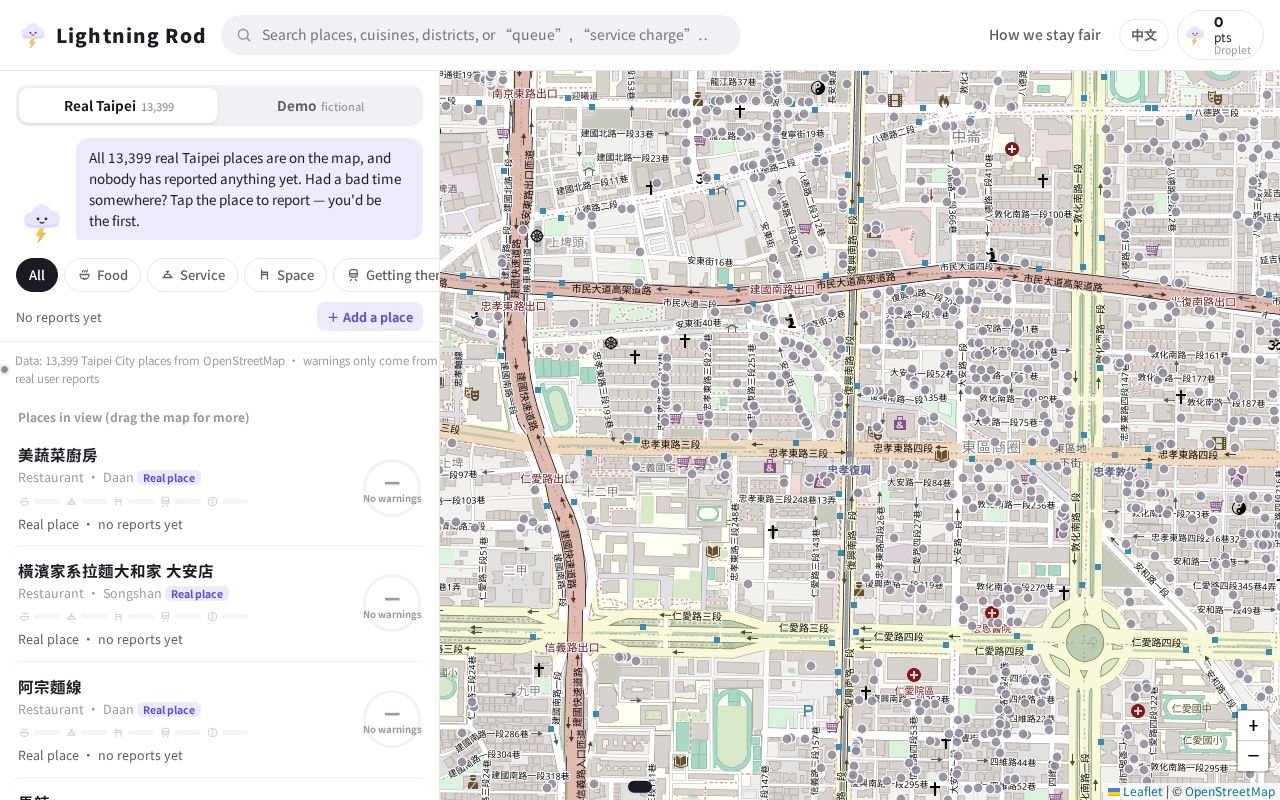Click the food bowl icon on 美蔬菜廚房 card
The width and height of the screenshot is (1280, 800).
(24, 501)
